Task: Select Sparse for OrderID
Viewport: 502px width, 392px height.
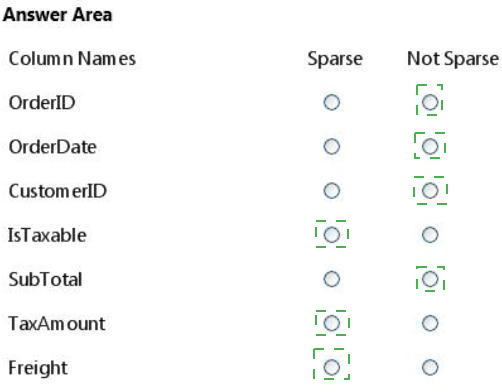Action: (332, 102)
